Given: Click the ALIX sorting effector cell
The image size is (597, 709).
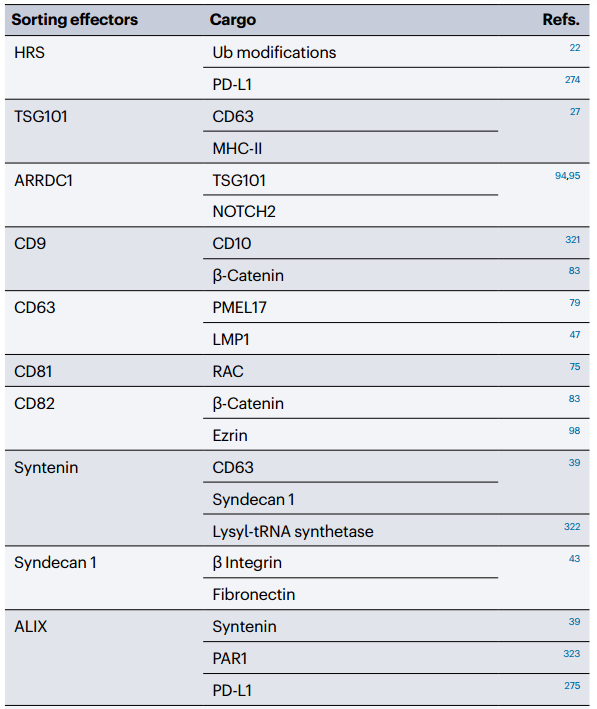Looking at the screenshot, I should 31,627.
